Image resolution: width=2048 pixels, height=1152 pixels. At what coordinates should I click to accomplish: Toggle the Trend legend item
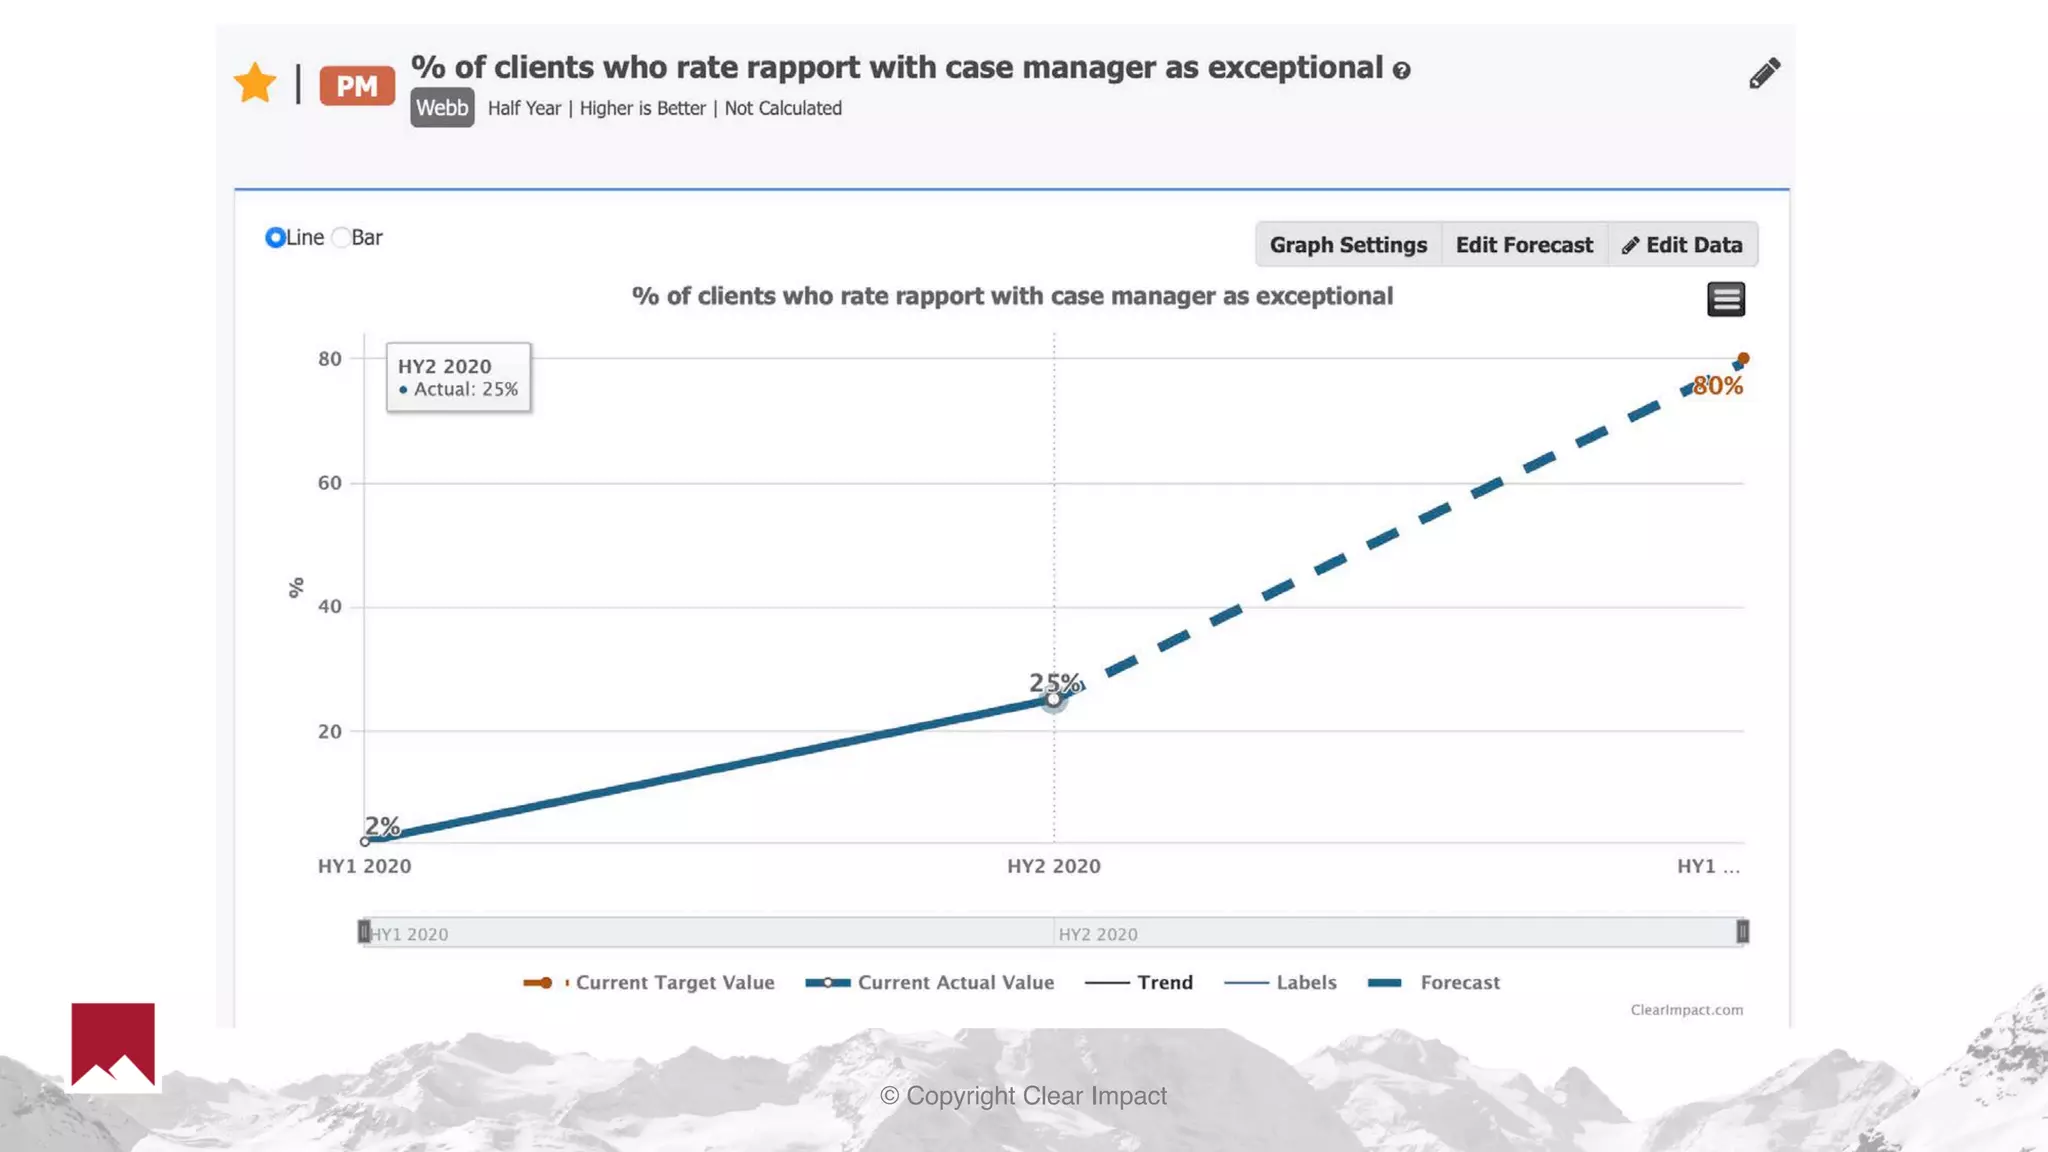coord(1164,983)
